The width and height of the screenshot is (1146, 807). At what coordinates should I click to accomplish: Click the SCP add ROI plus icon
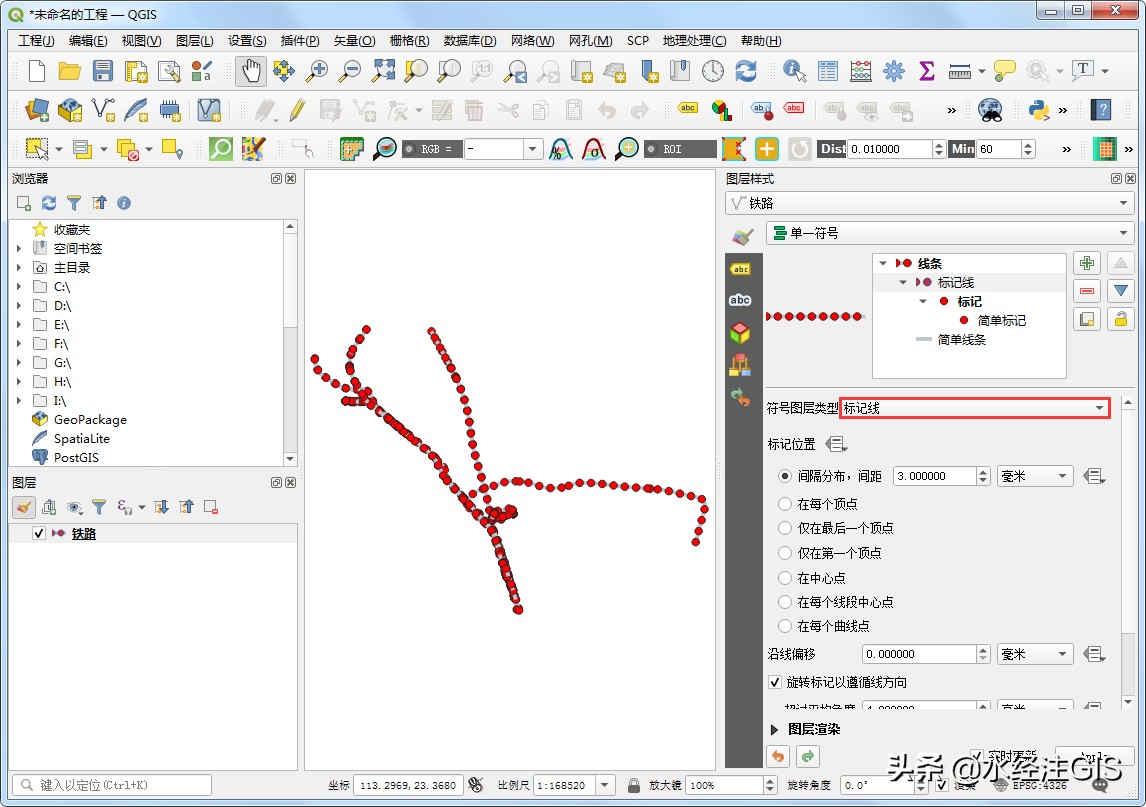766,149
